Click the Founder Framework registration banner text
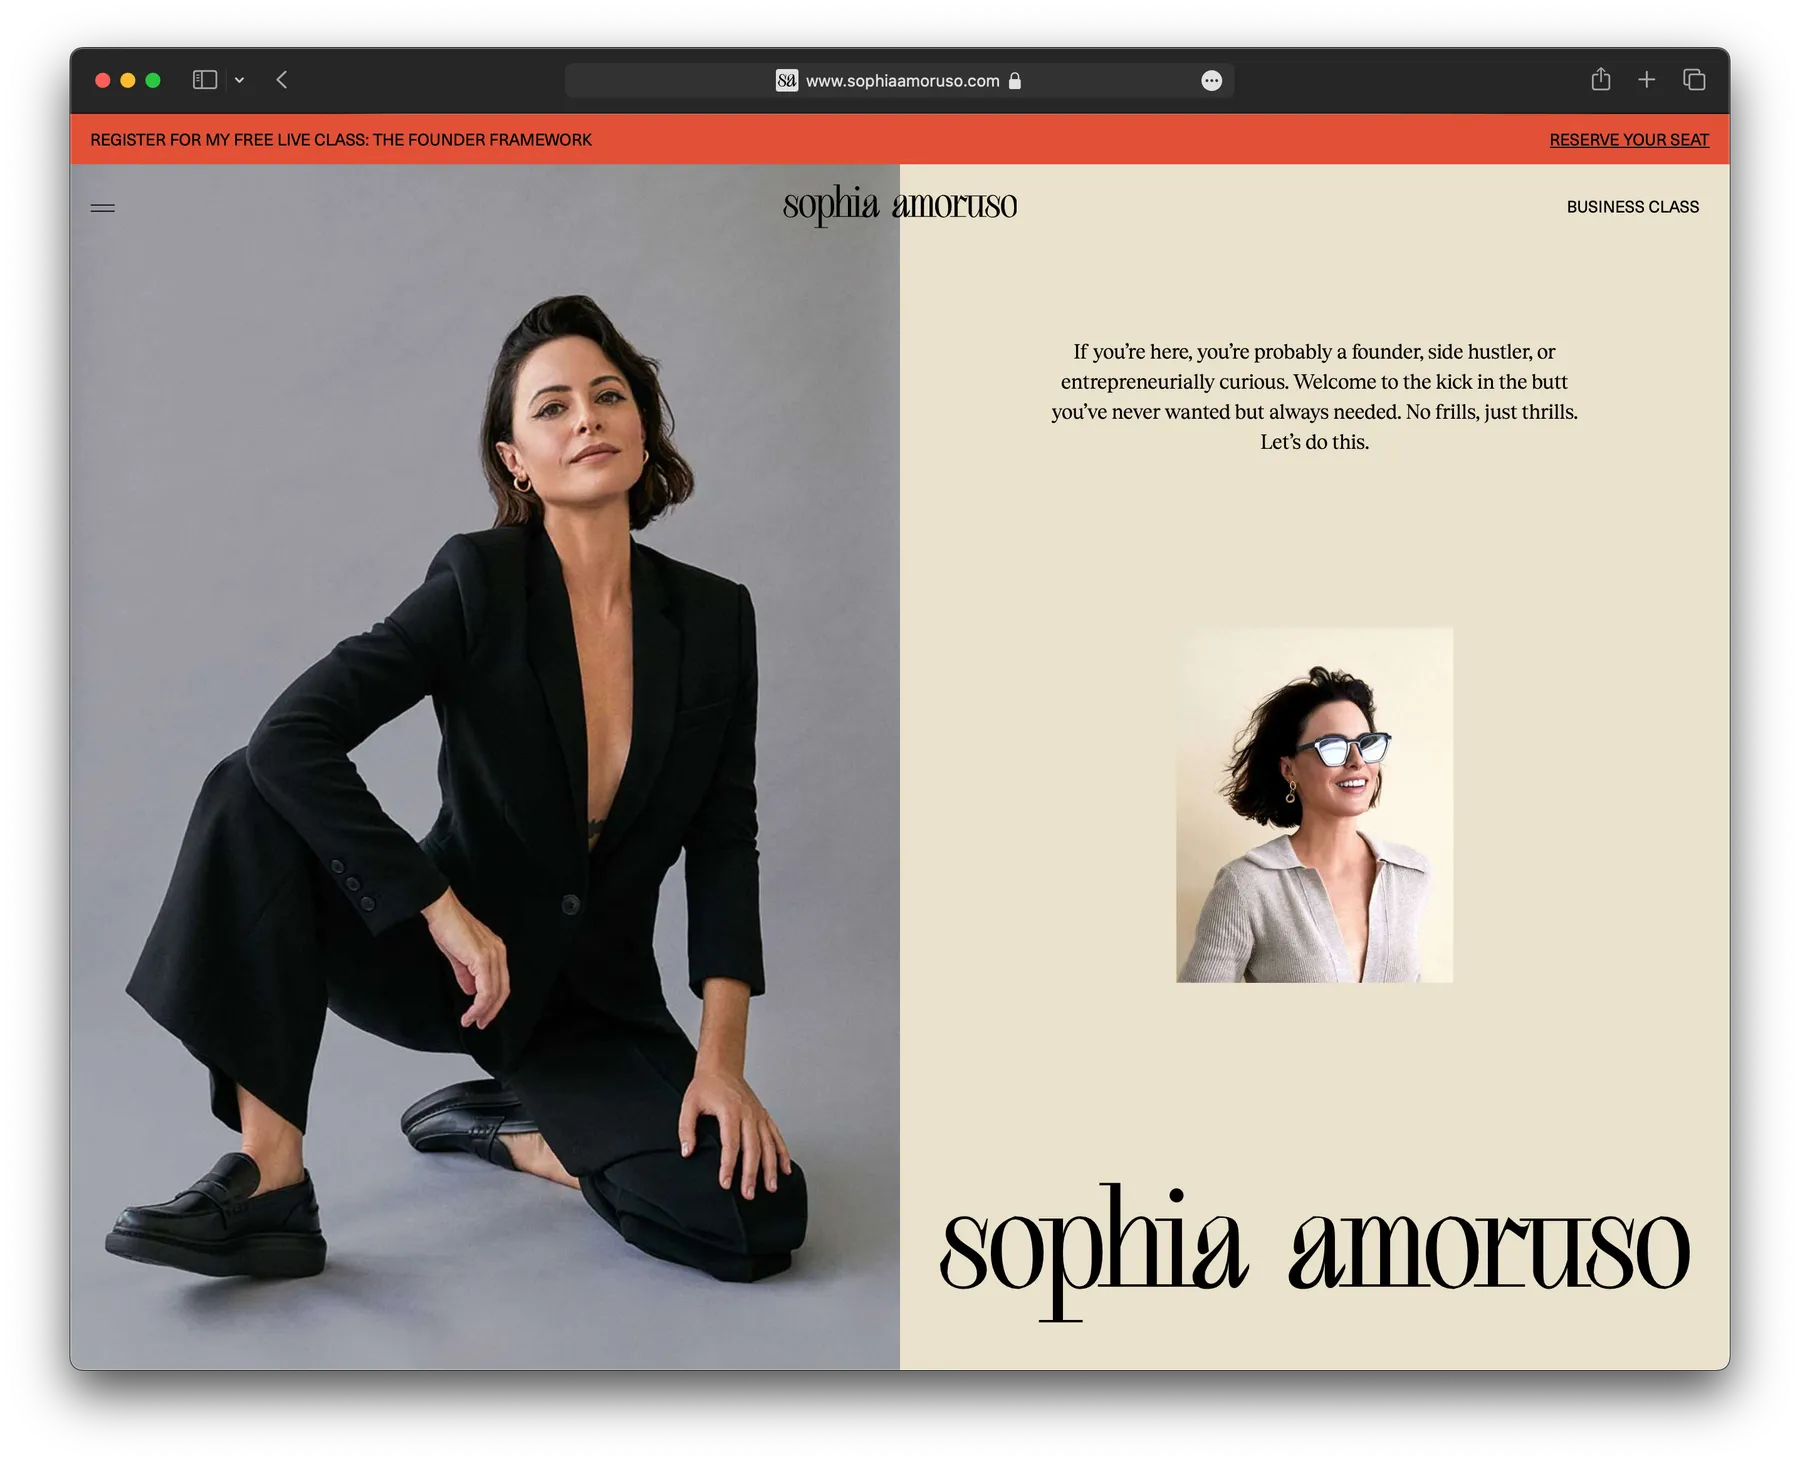Viewport: 1800px width, 1463px height. pyautogui.click(x=340, y=139)
